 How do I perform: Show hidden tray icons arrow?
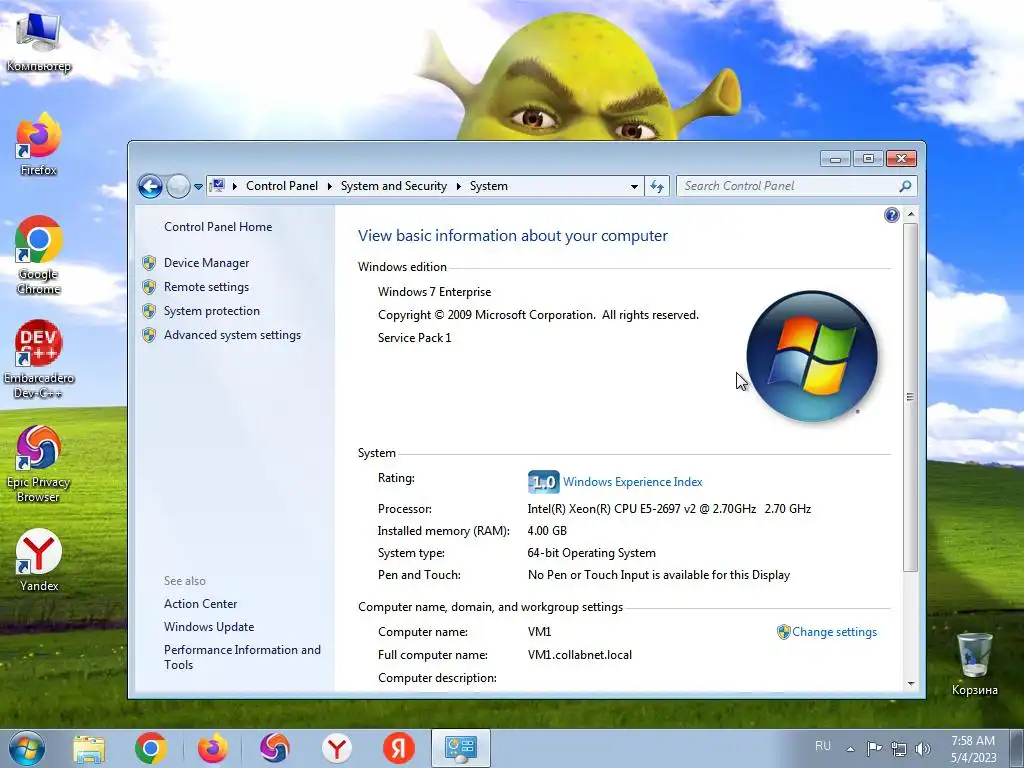pos(850,749)
